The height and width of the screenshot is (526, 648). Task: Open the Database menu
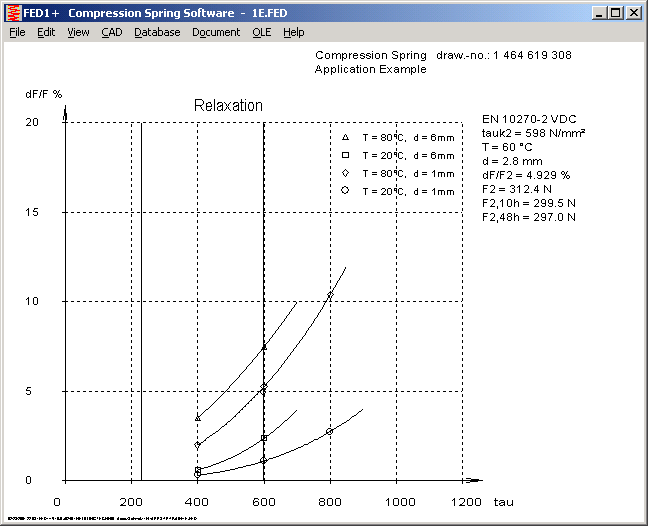[157, 32]
